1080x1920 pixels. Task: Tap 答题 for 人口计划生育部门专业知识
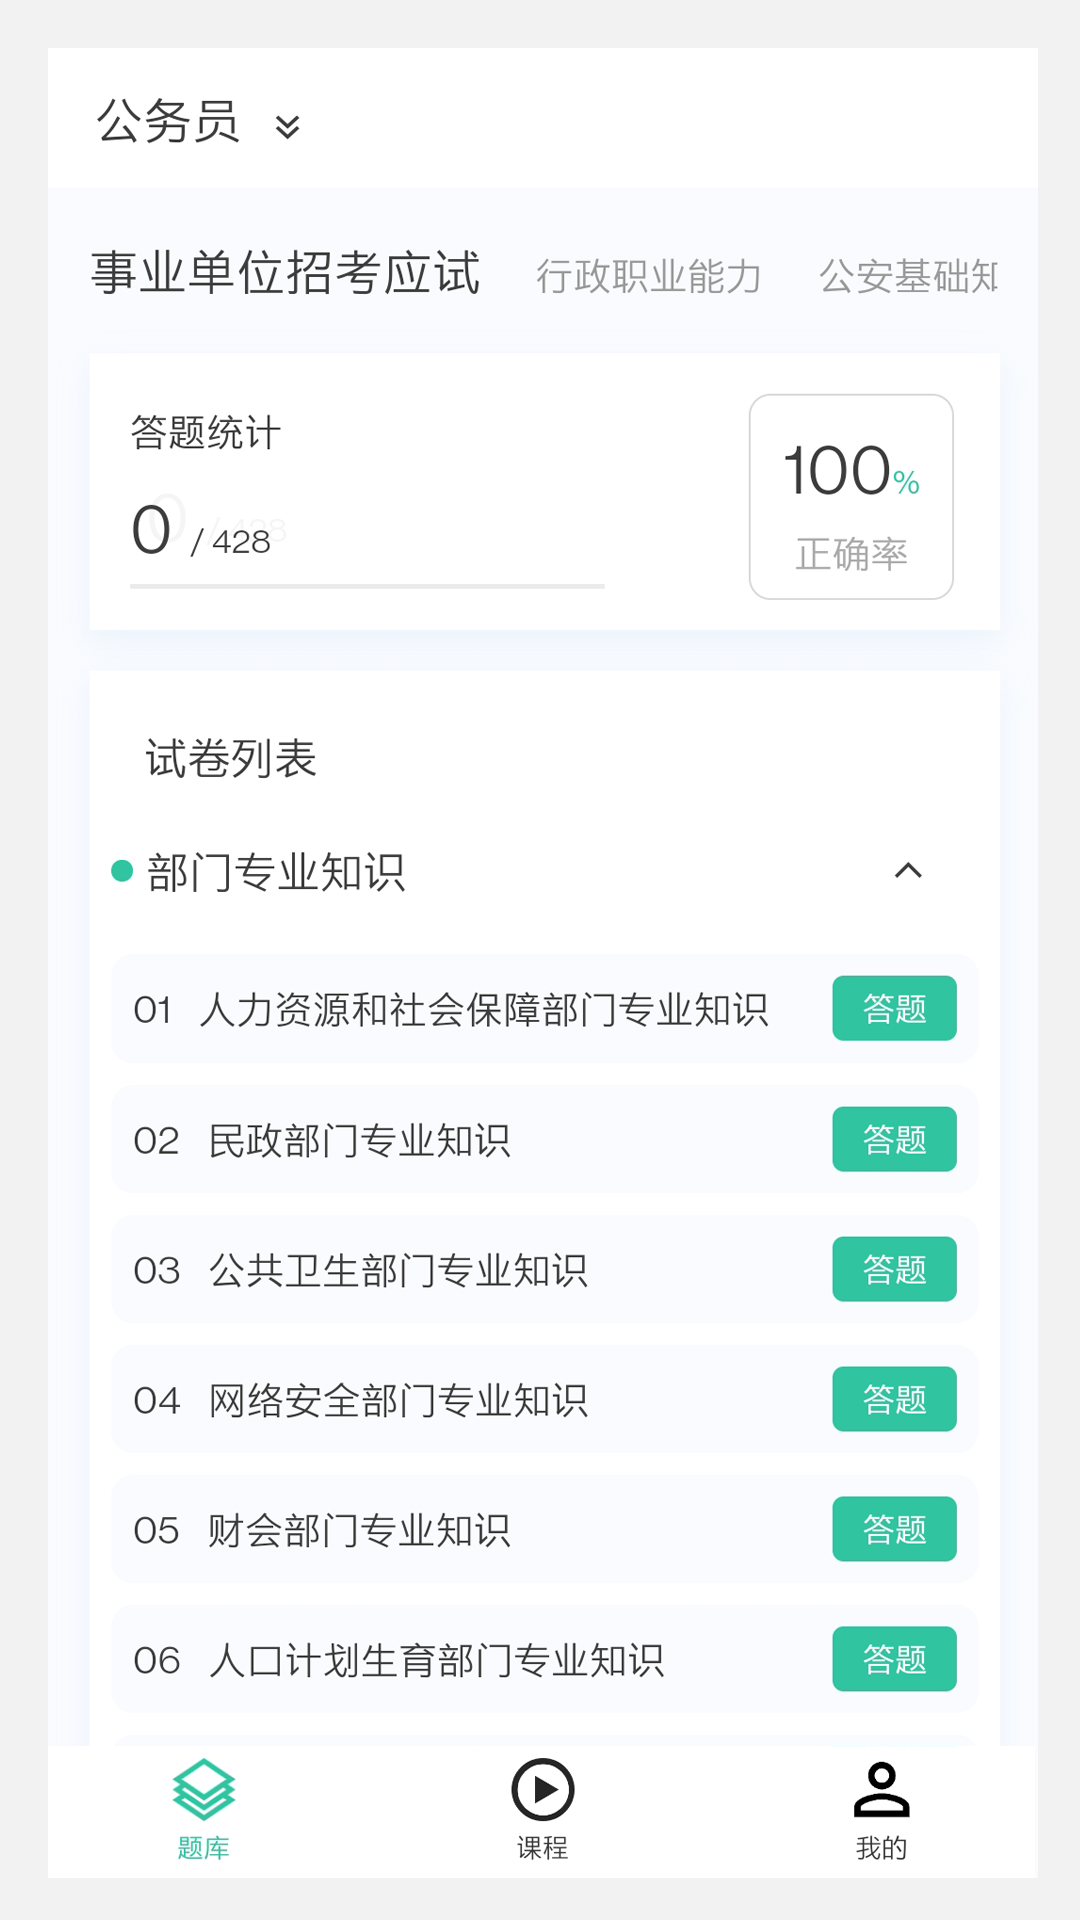coord(894,1659)
